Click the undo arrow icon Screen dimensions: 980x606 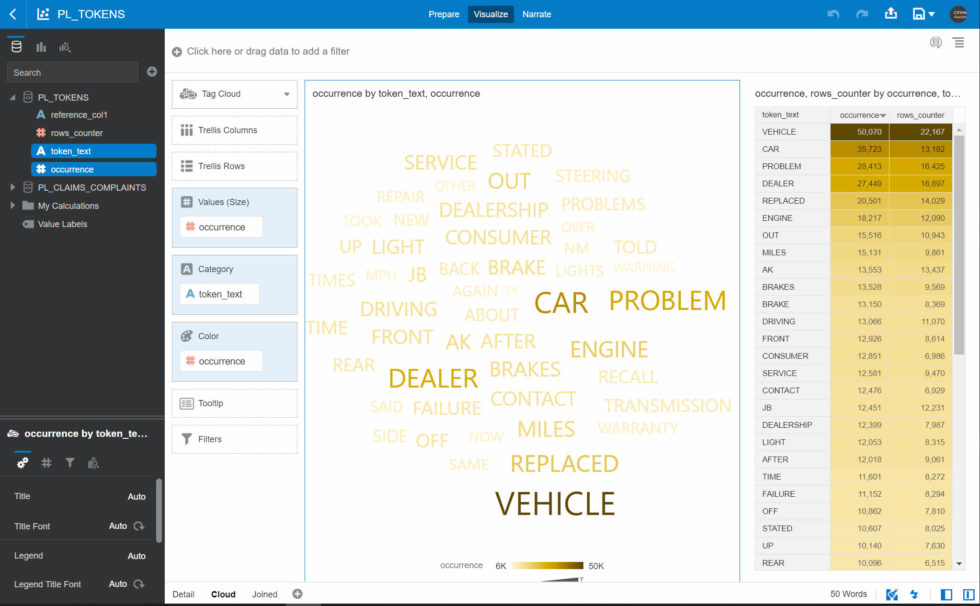[833, 14]
